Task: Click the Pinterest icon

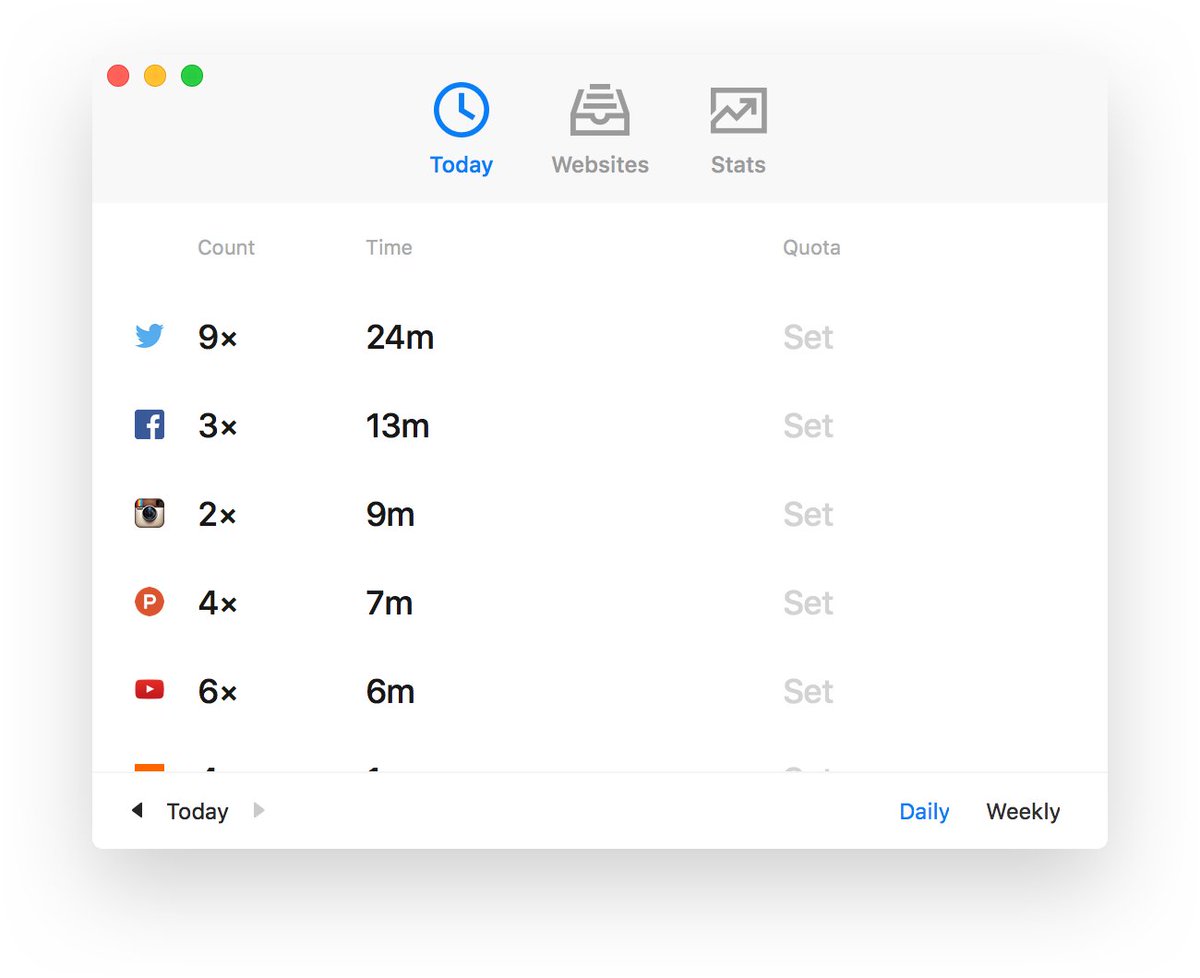Action: (149, 601)
